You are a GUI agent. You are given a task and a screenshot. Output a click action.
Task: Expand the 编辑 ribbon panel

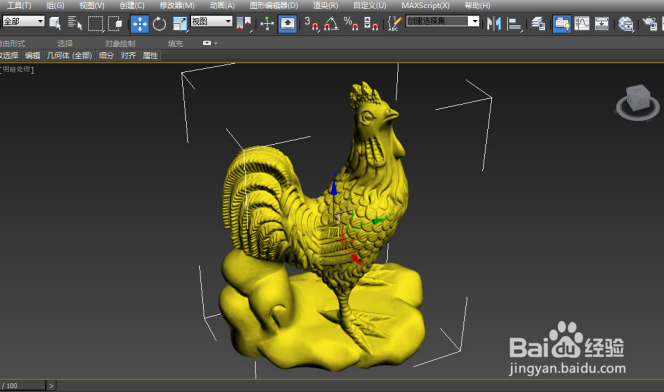click(32, 55)
